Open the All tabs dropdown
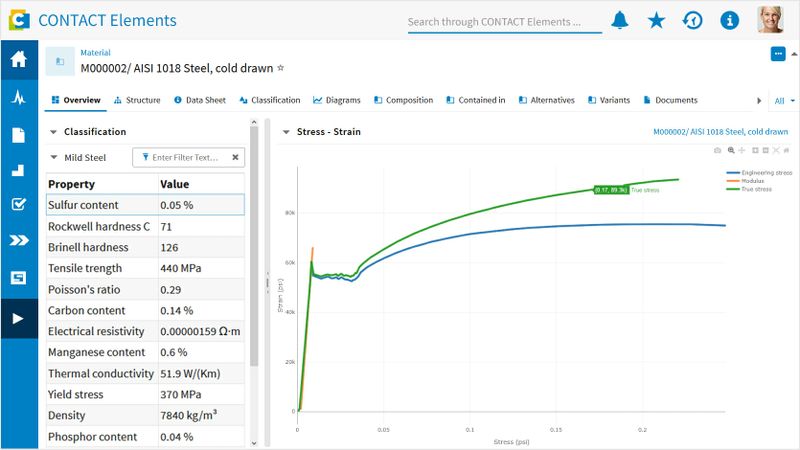The image size is (800, 450). (x=785, y=101)
